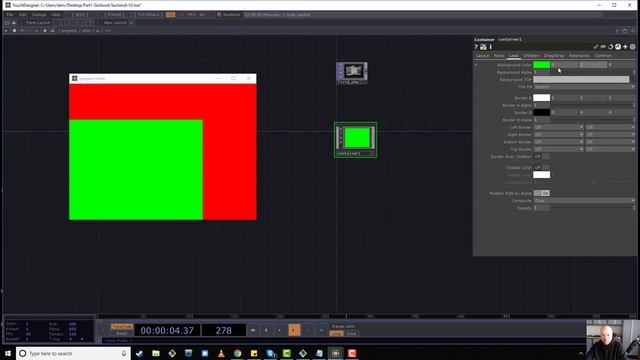Click the green Background Color swatch
Image resolution: width=640 pixels, height=360 pixels.
click(x=542, y=65)
